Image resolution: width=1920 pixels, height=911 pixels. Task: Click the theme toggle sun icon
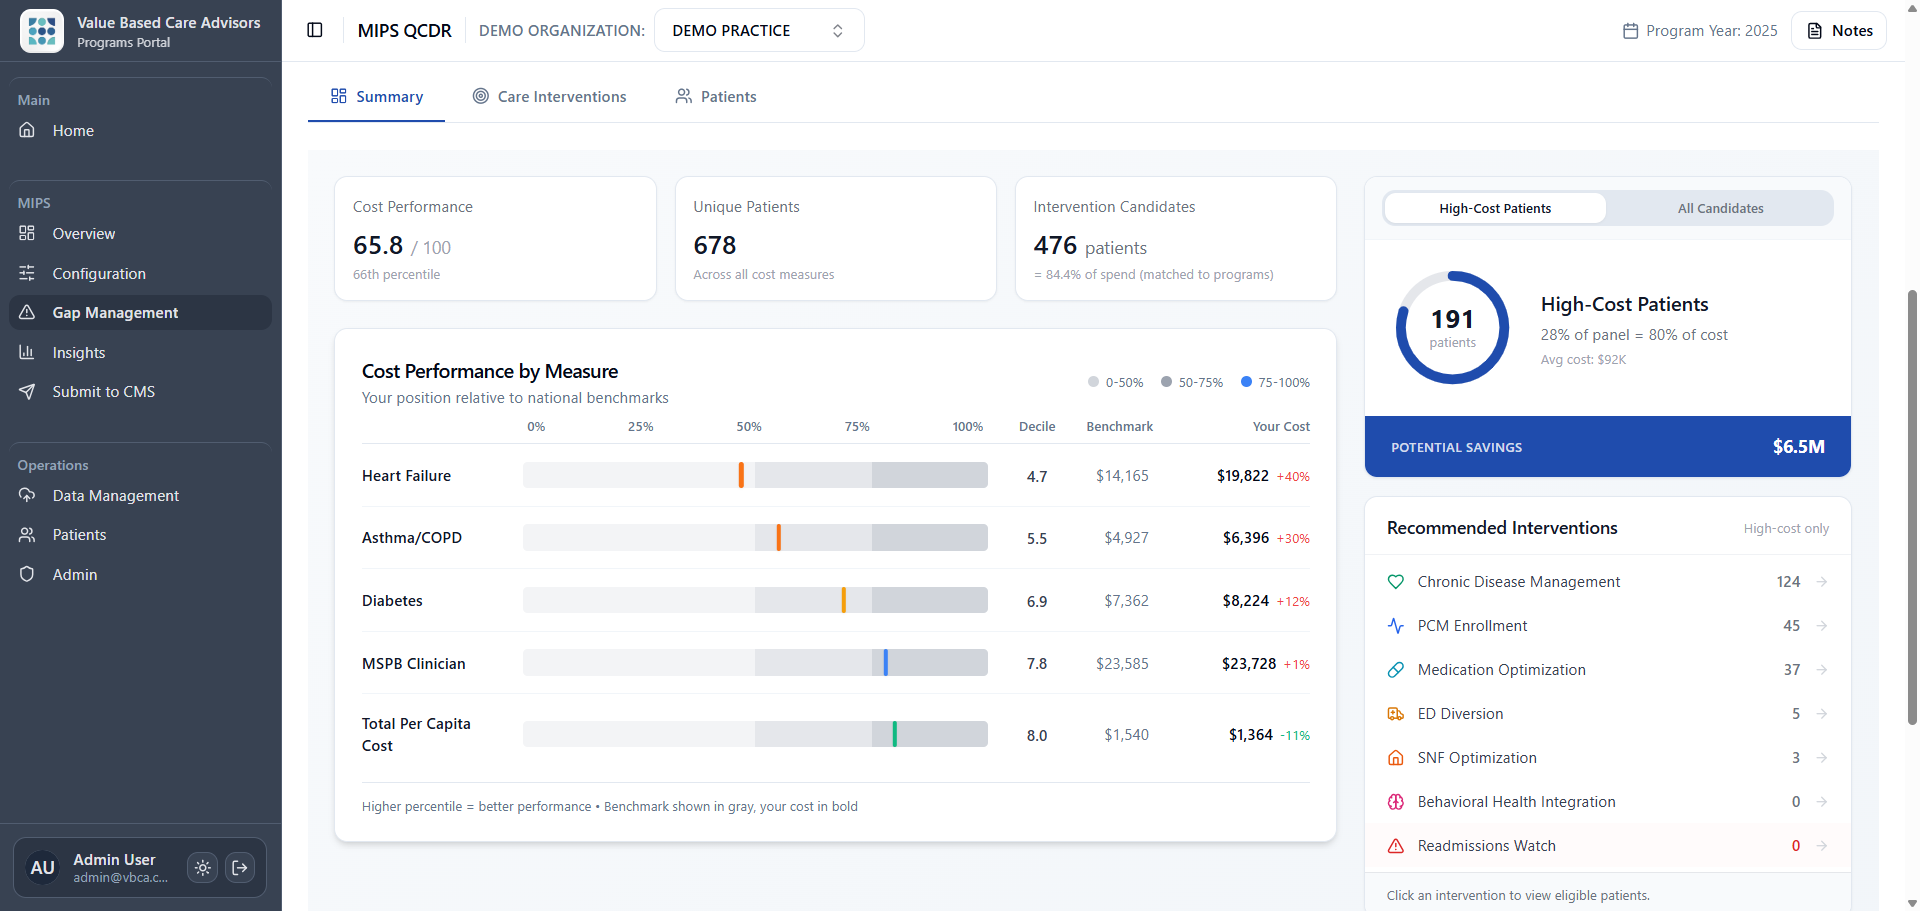click(203, 868)
